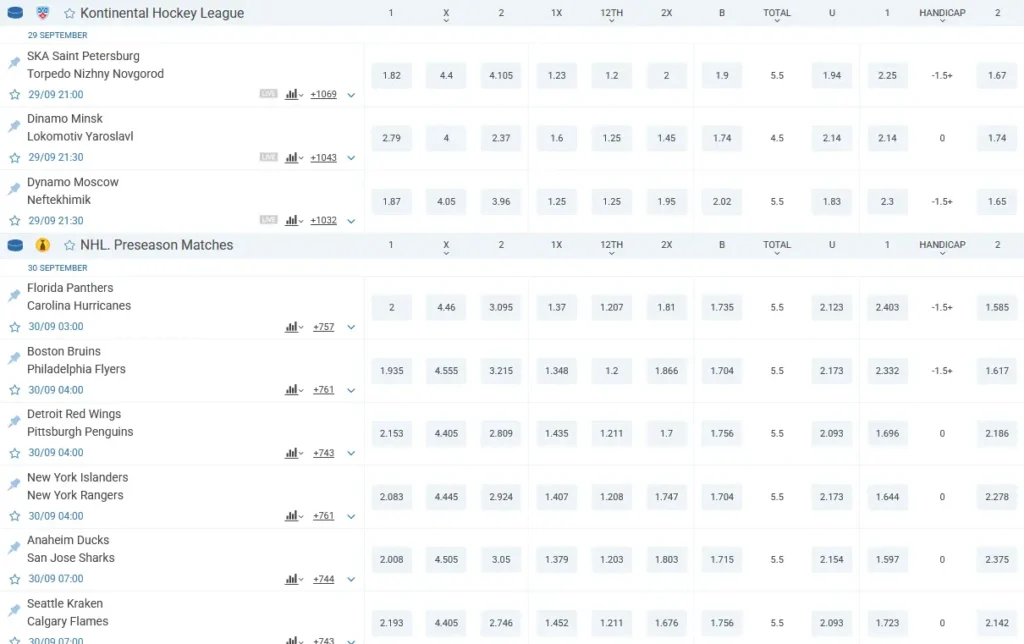Pin the Dinamo Minsk vs Lokomotiv match
This screenshot has width=1024, height=644.
14,126
